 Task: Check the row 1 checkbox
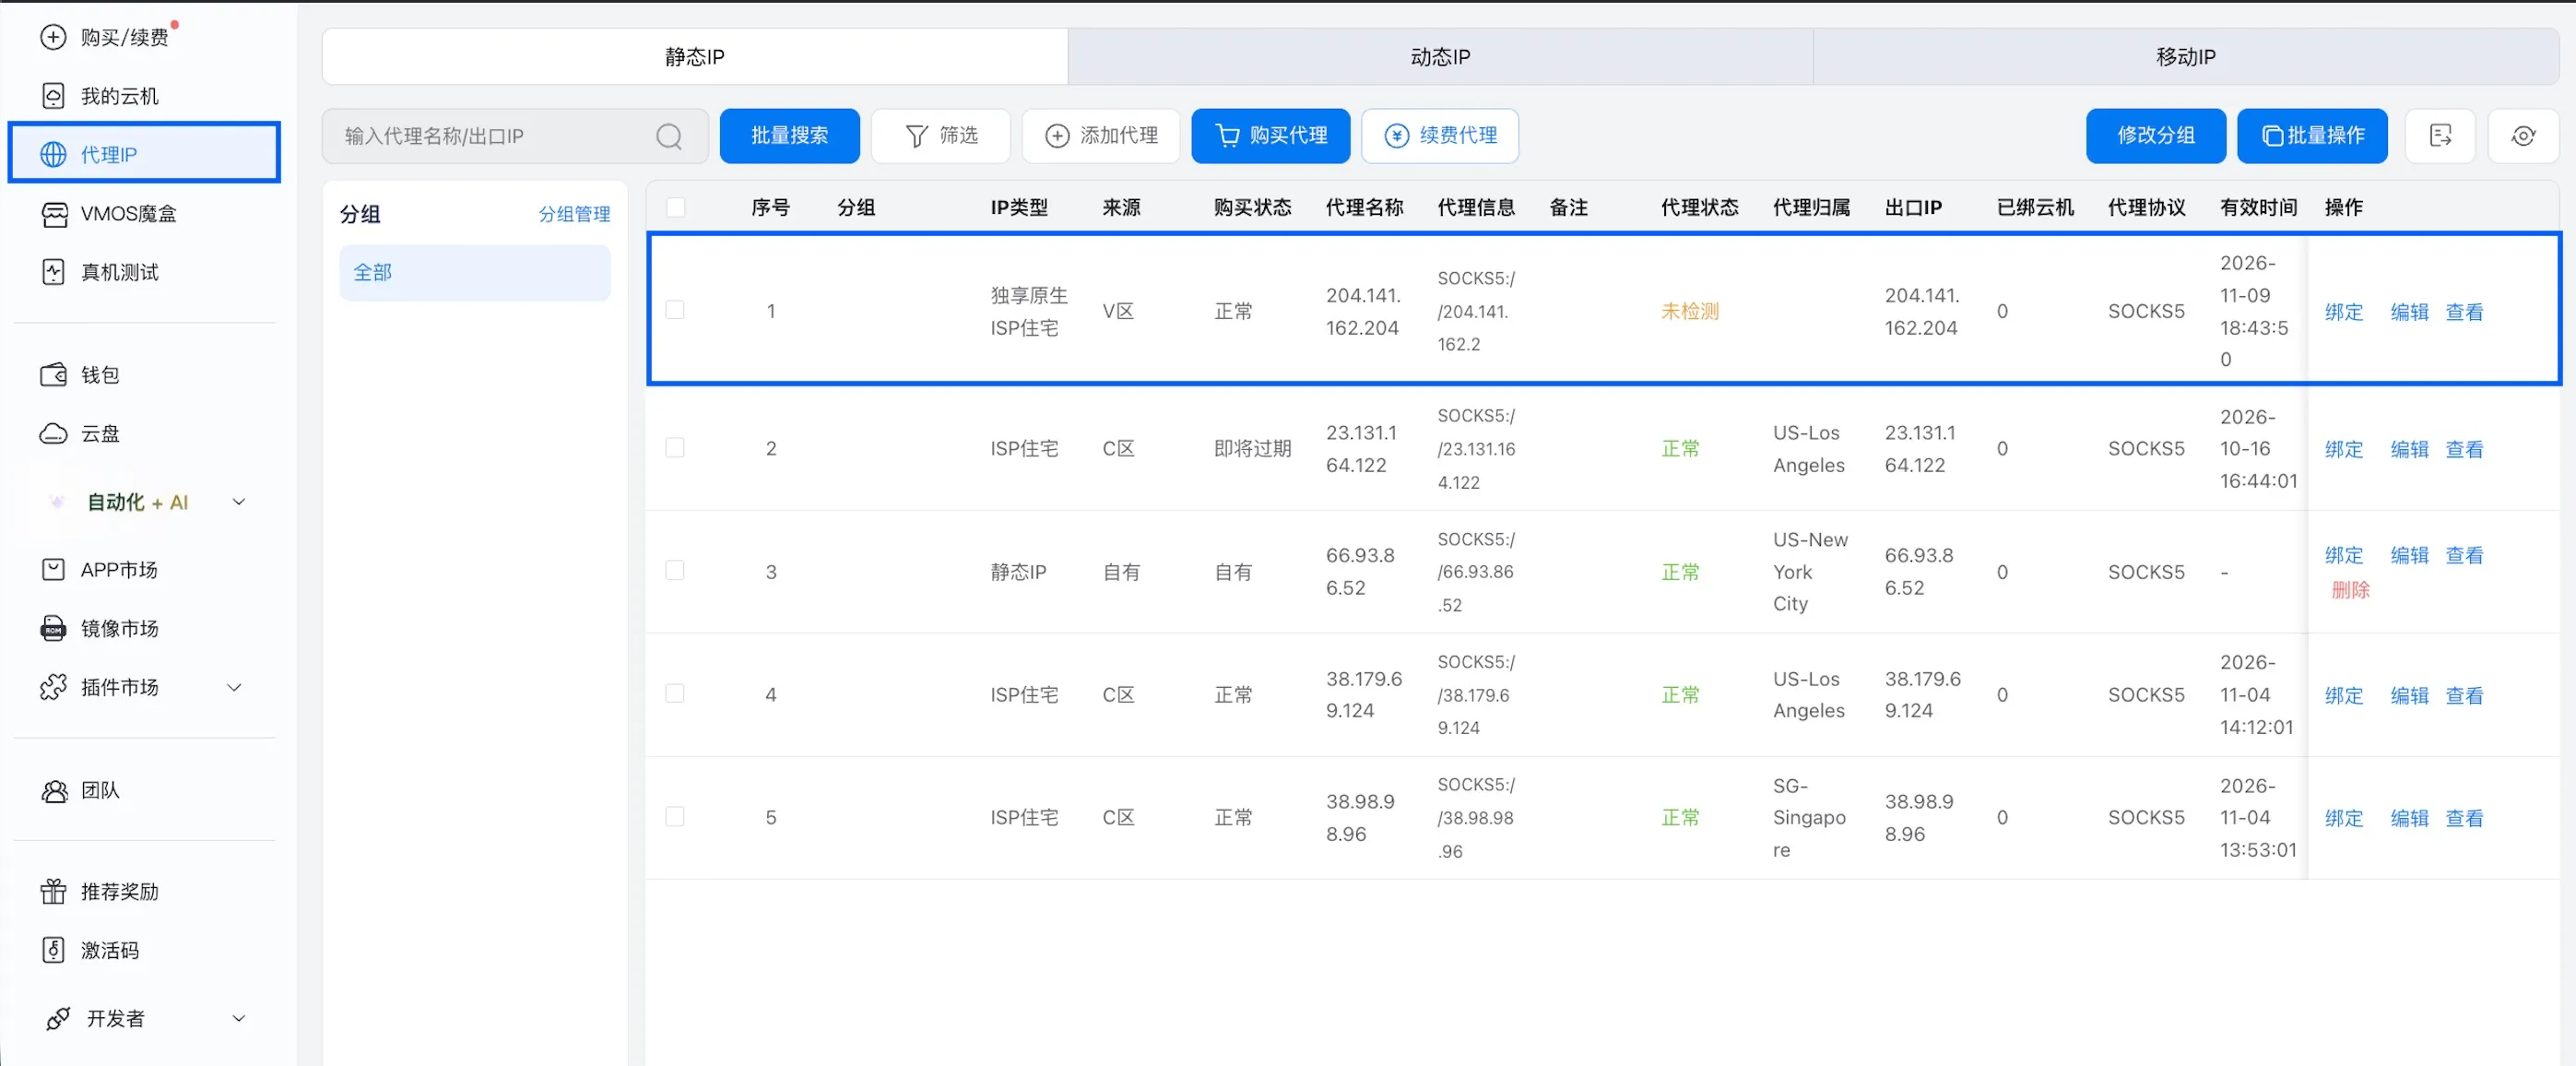(x=675, y=310)
